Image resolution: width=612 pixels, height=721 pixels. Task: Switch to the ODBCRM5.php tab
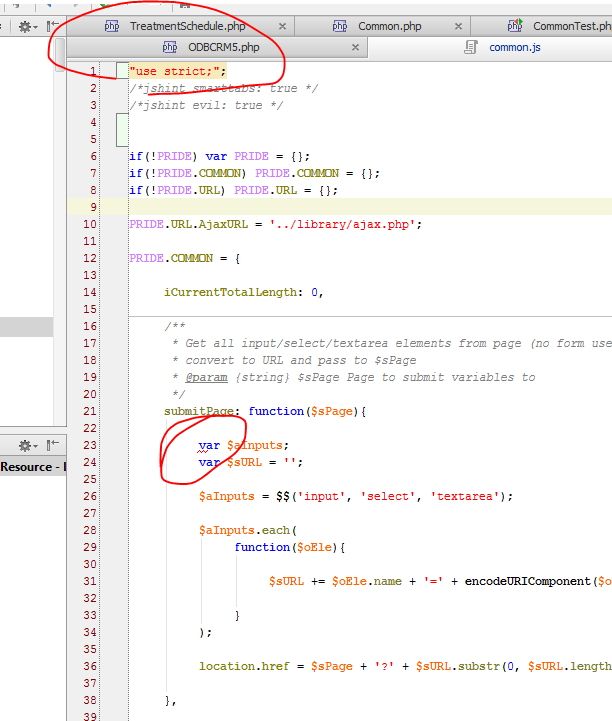[223, 47]
